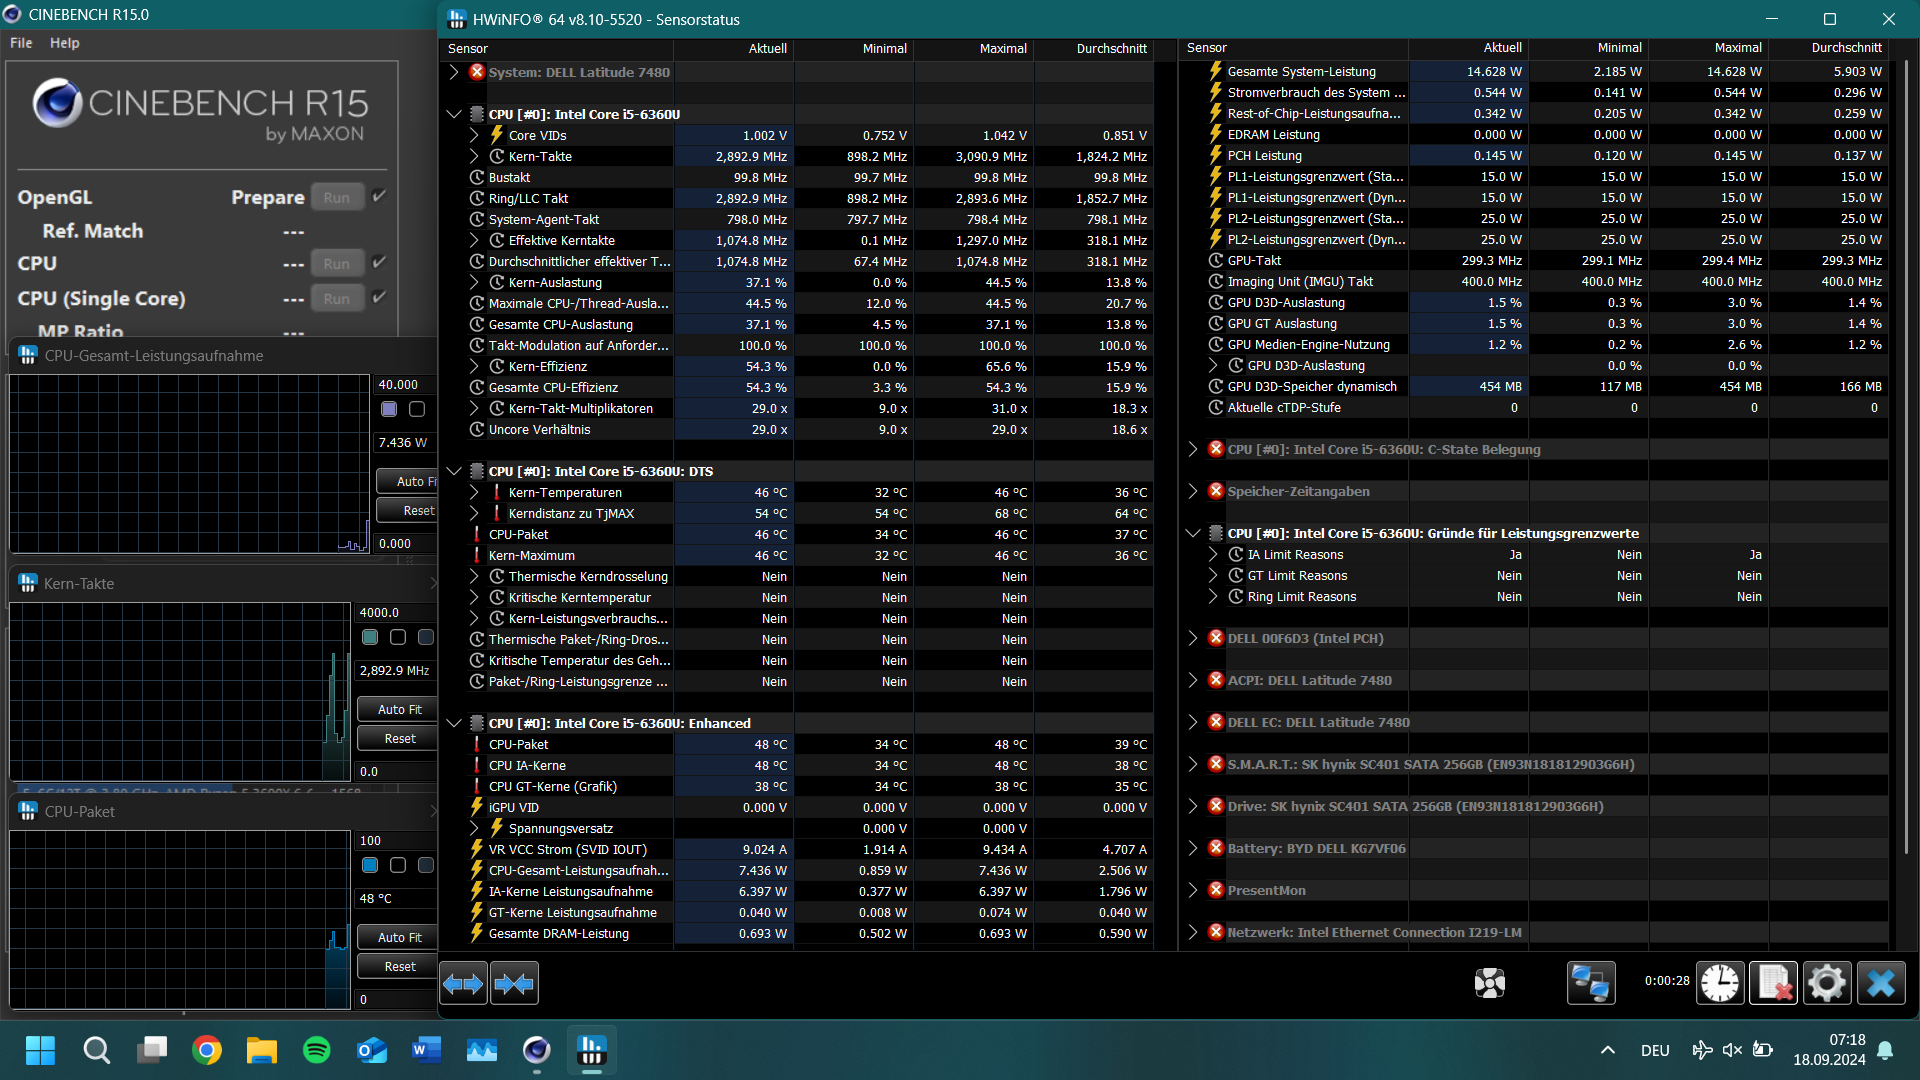This screenshot has width=1920, height=1080.
Task: Collapse the Intel Core i5-6360U sensor group
Action: point(454,114)
